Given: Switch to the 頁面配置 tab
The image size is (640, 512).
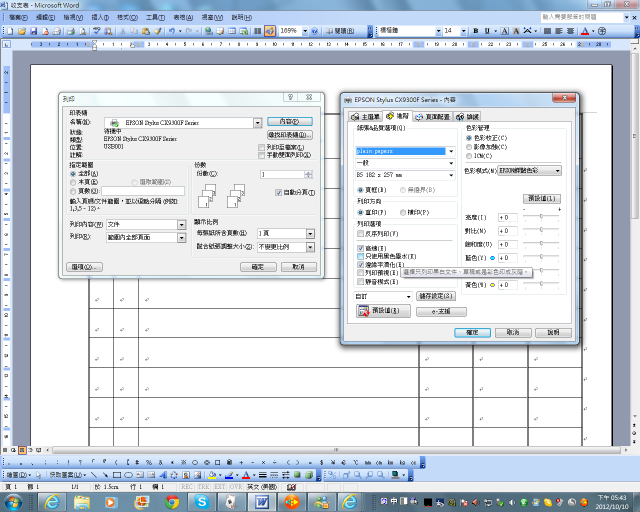Looking at the screenshot, I should 432,117.
